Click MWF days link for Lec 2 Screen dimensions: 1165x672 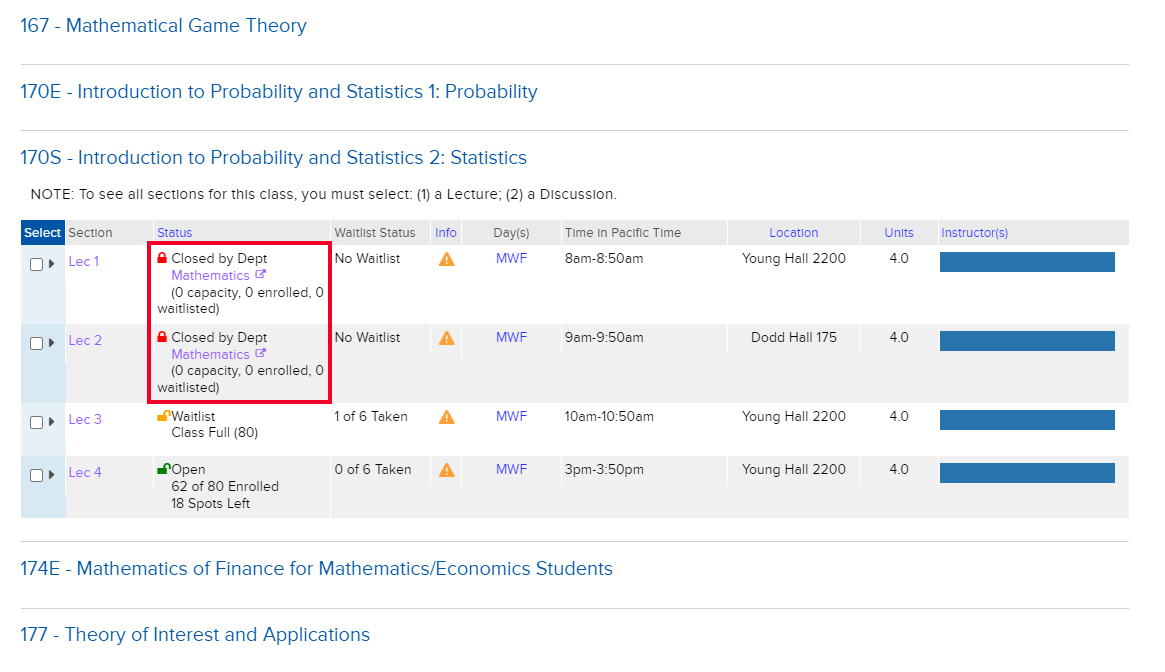point(511,337)
